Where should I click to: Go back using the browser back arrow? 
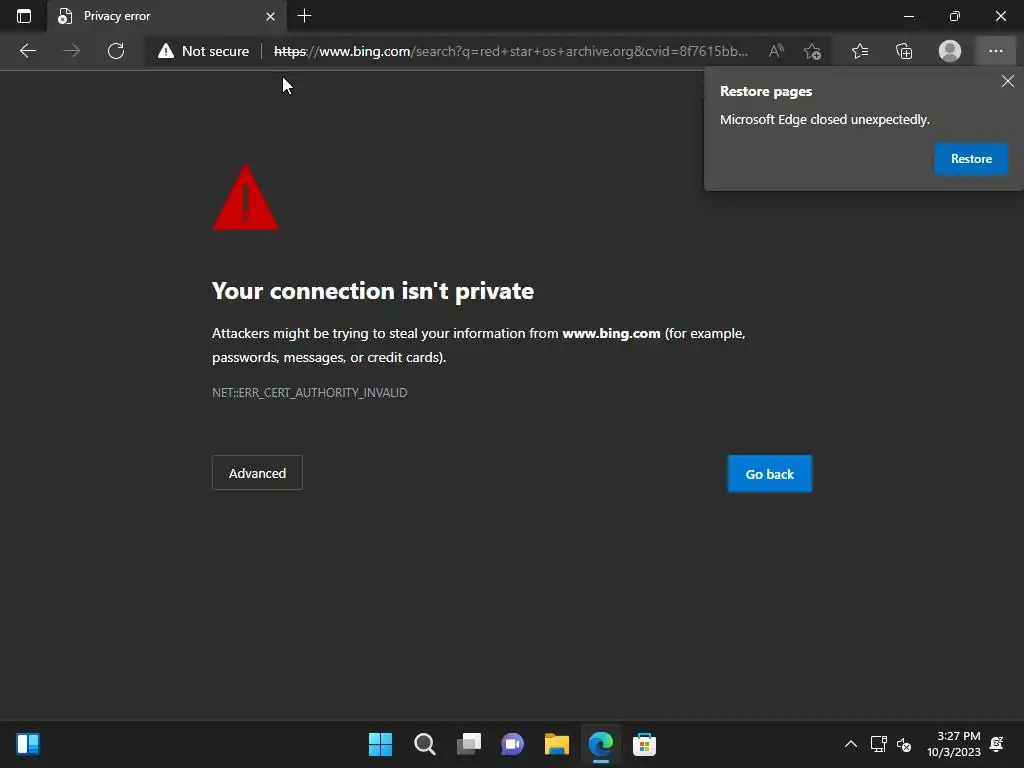tap(27, 51)
